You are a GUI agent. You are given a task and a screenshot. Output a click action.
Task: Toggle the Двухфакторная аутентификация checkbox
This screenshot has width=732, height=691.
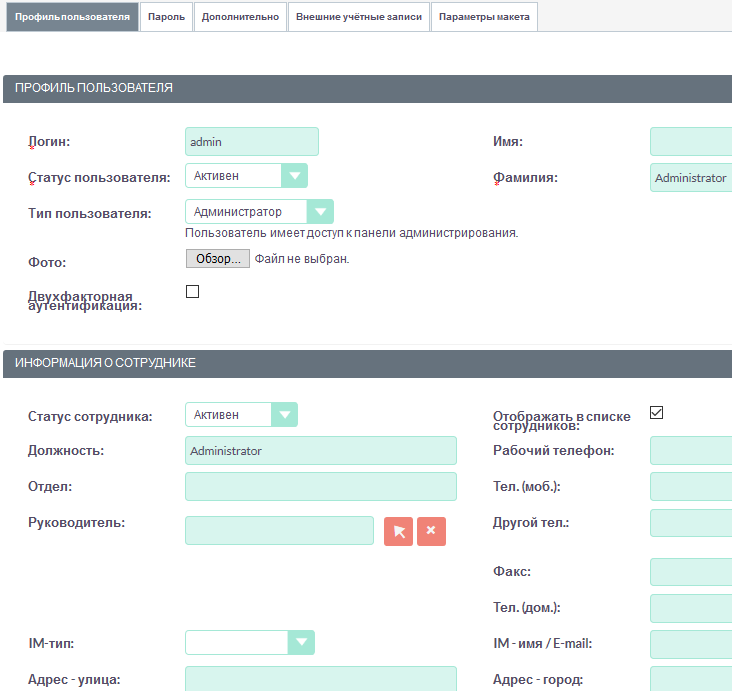[193, 292]
